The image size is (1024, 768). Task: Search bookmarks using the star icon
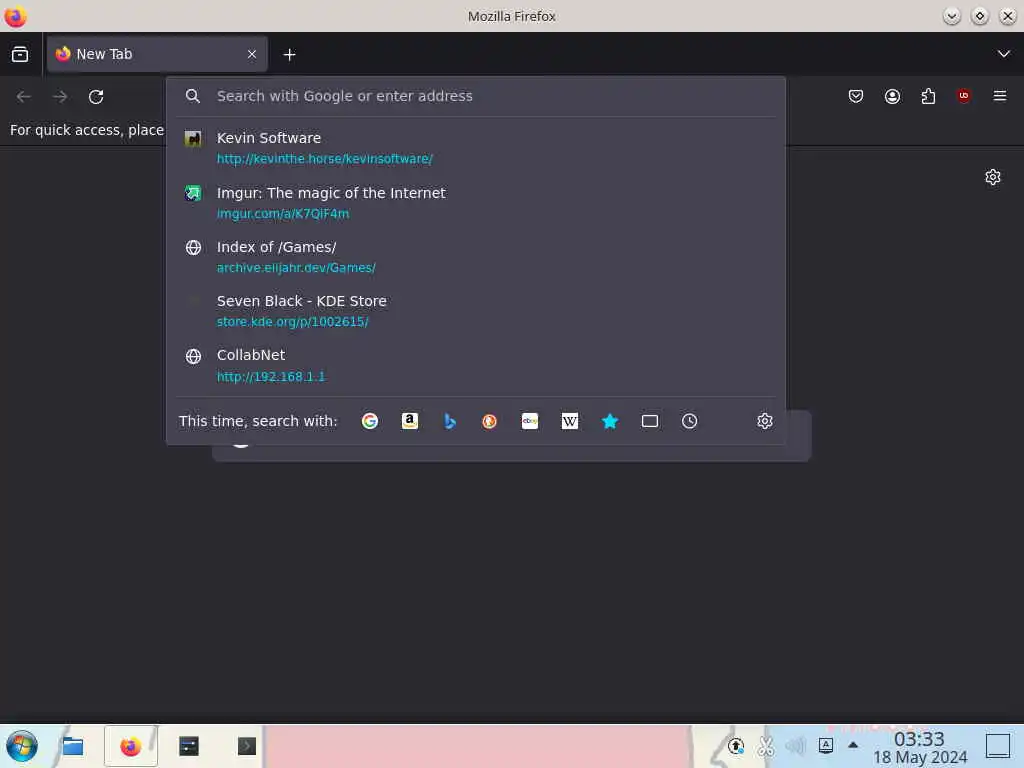(610, 421)
